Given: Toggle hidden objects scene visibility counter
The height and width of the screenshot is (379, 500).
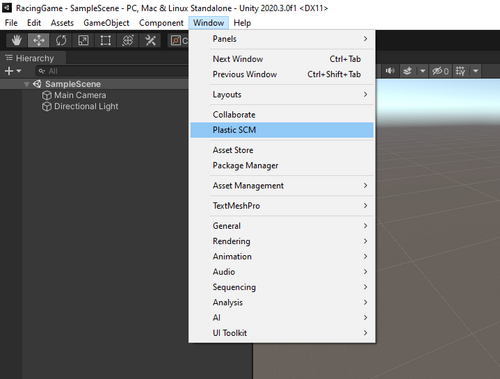Looking at the screenshot, I should click(440, 71).
